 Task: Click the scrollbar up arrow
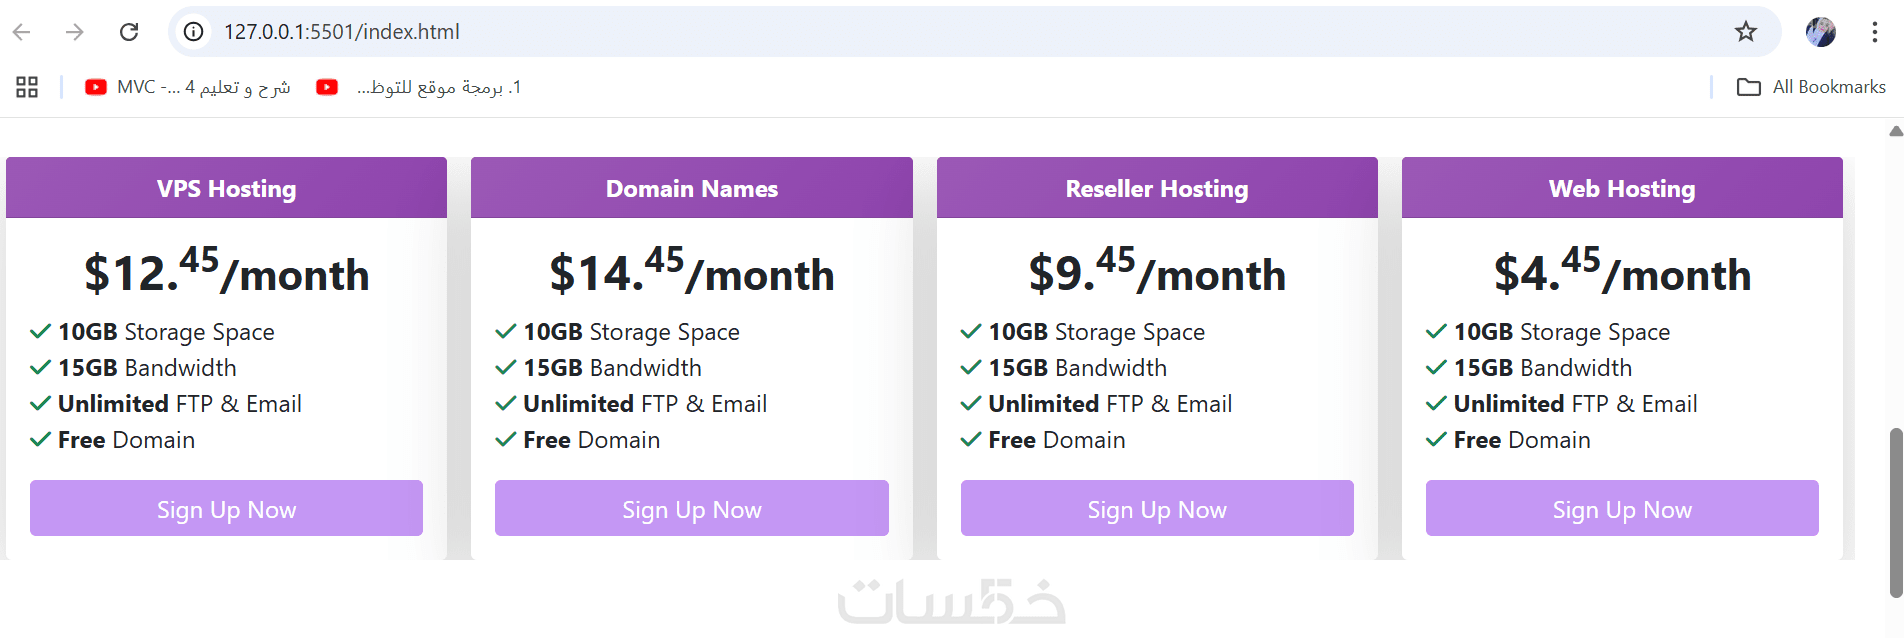tap(1896, 131)
